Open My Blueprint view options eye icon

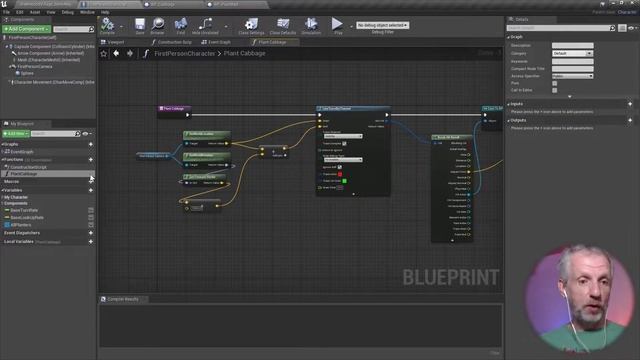coord(86,134)
